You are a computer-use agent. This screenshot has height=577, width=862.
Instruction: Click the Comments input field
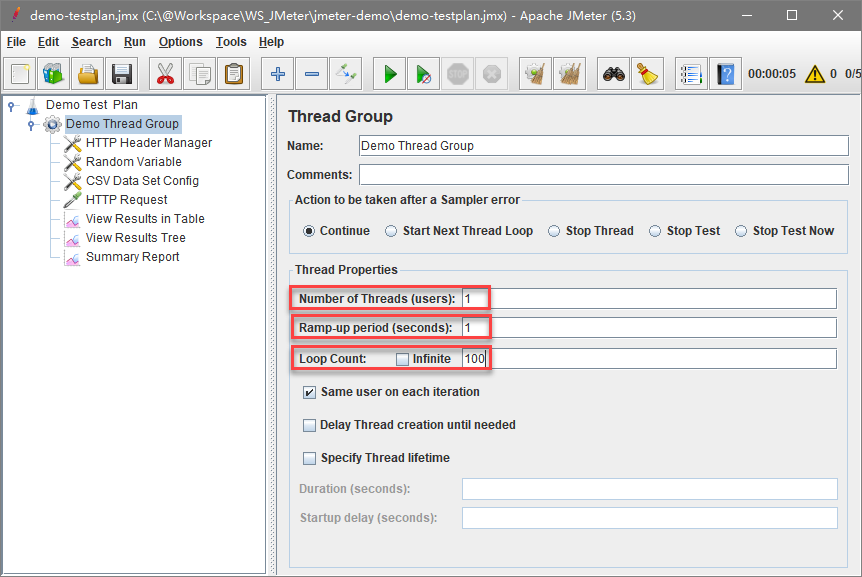pyautogui.click(x=604, y=175)
